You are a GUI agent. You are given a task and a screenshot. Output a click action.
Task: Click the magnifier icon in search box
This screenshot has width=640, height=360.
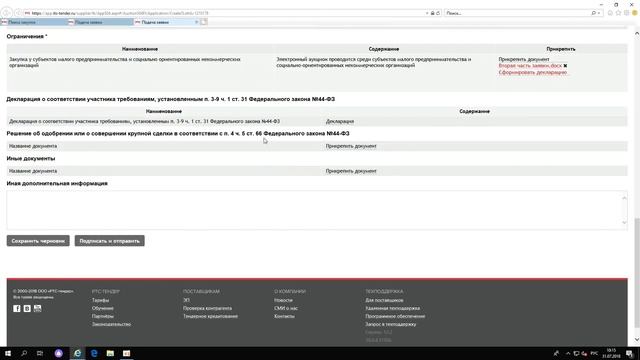[x=593, y=13]
